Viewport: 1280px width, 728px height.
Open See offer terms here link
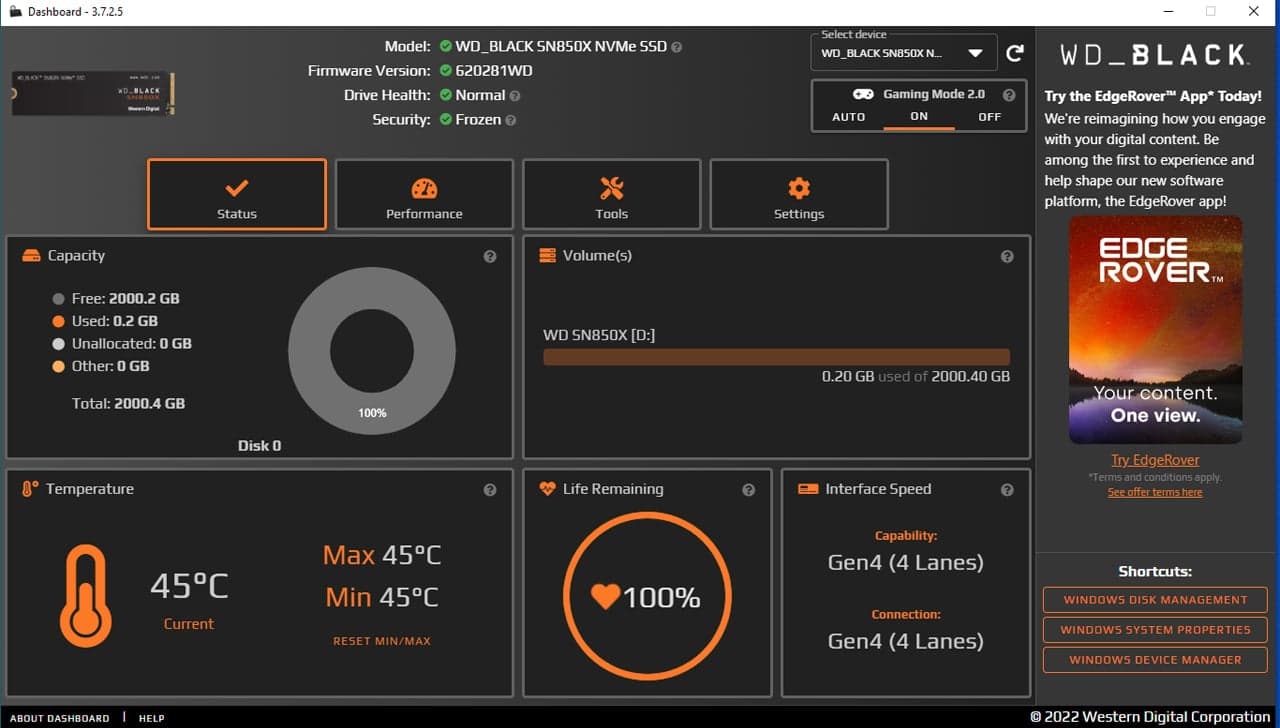1155,492
